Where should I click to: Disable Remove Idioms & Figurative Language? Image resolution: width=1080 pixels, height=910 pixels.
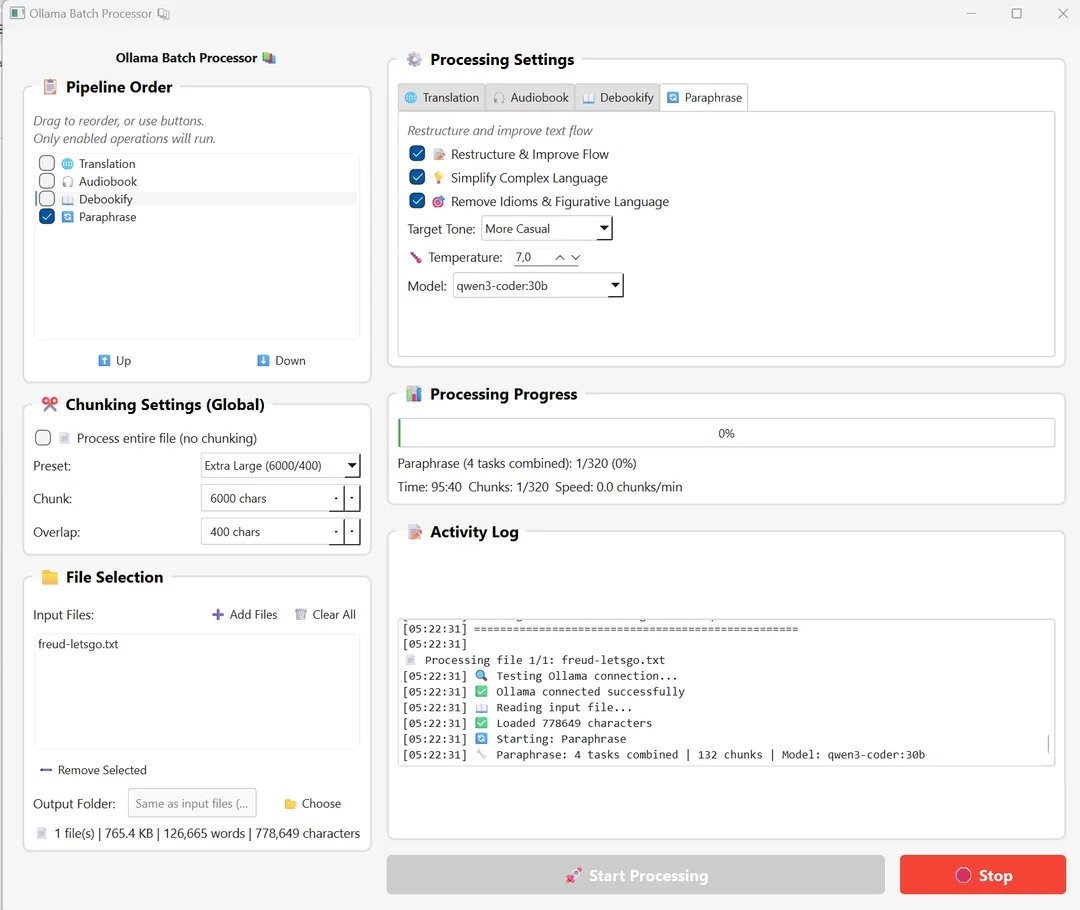point(418,201)
